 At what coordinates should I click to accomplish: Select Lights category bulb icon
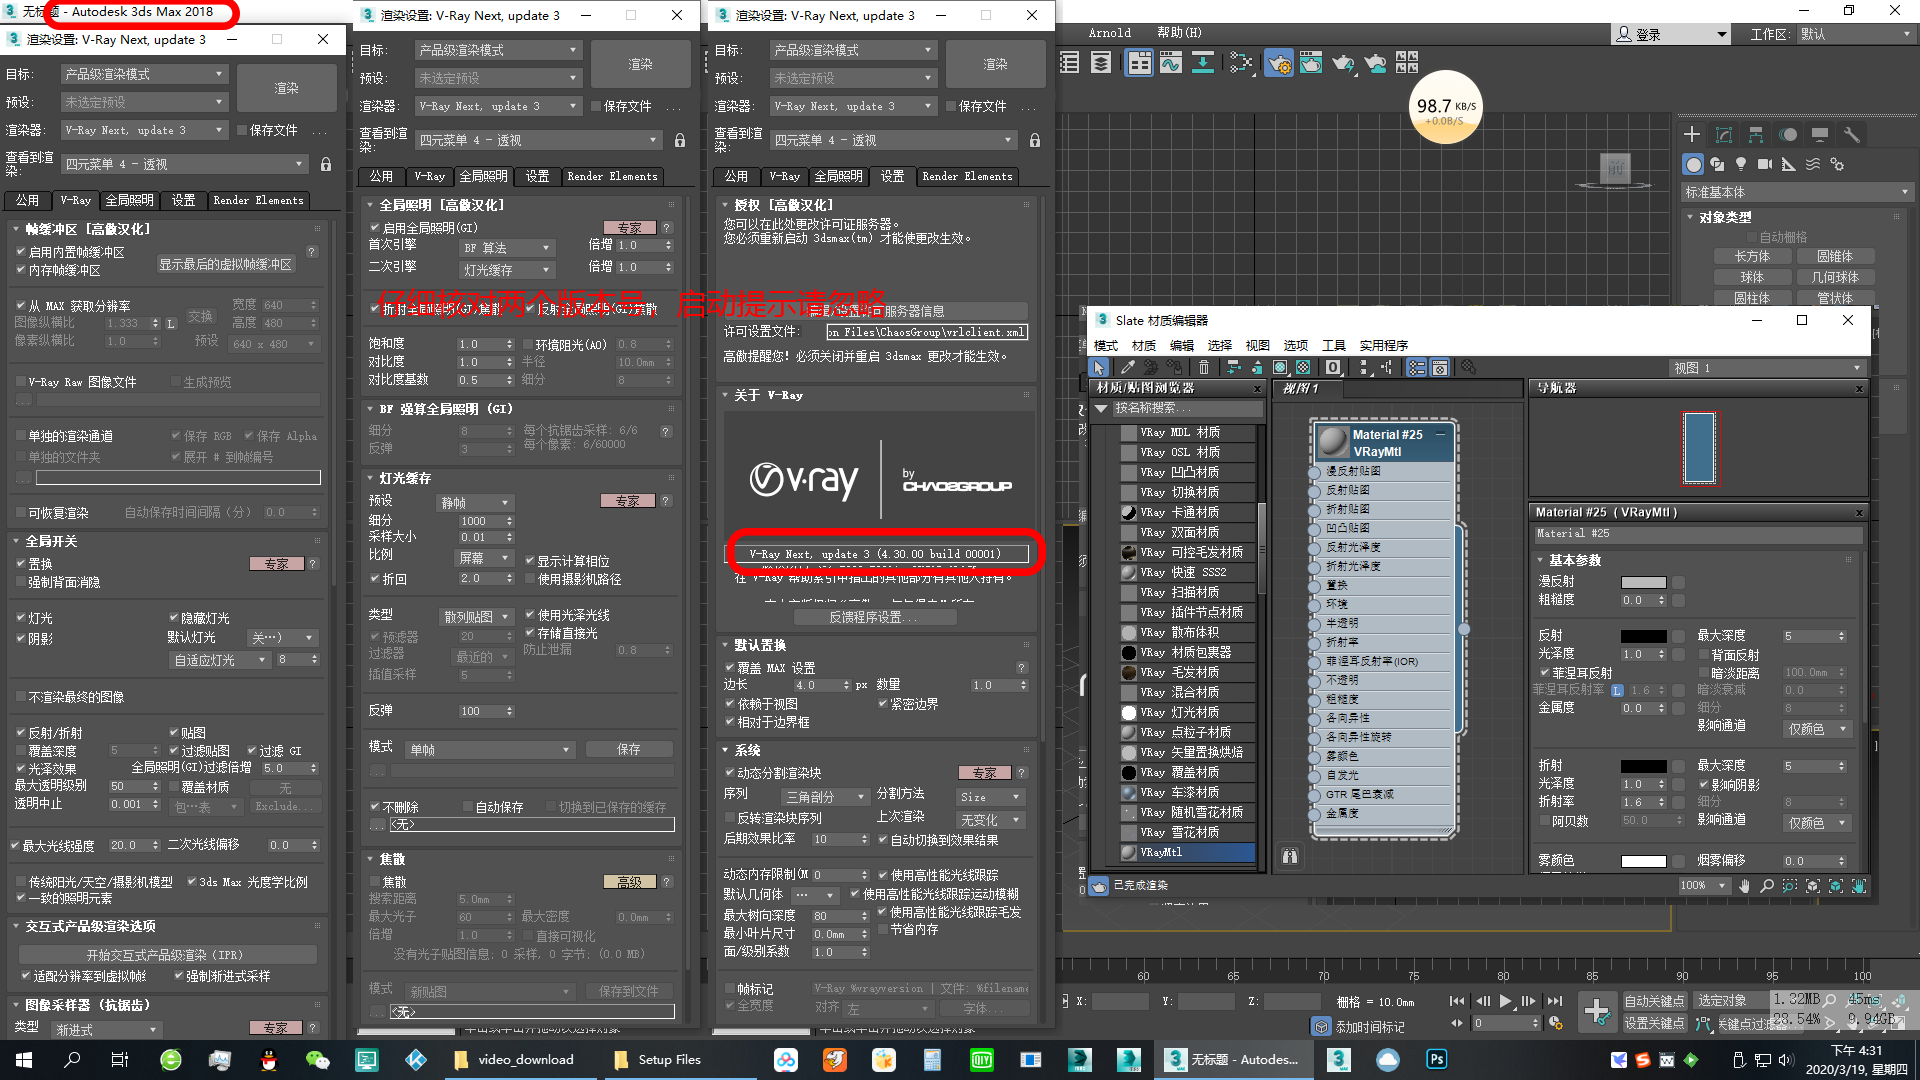pyautogui.click(x=1741, y=164)
